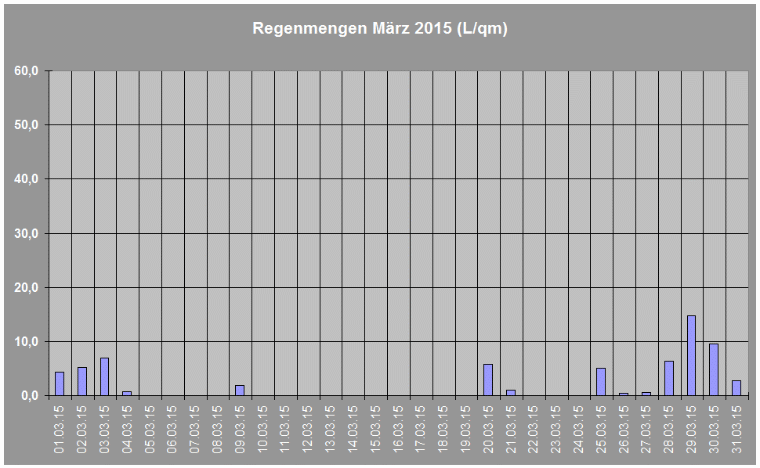
Task: Select the x-axis date label 23.03.15
Action: click(x=556, y=428)
